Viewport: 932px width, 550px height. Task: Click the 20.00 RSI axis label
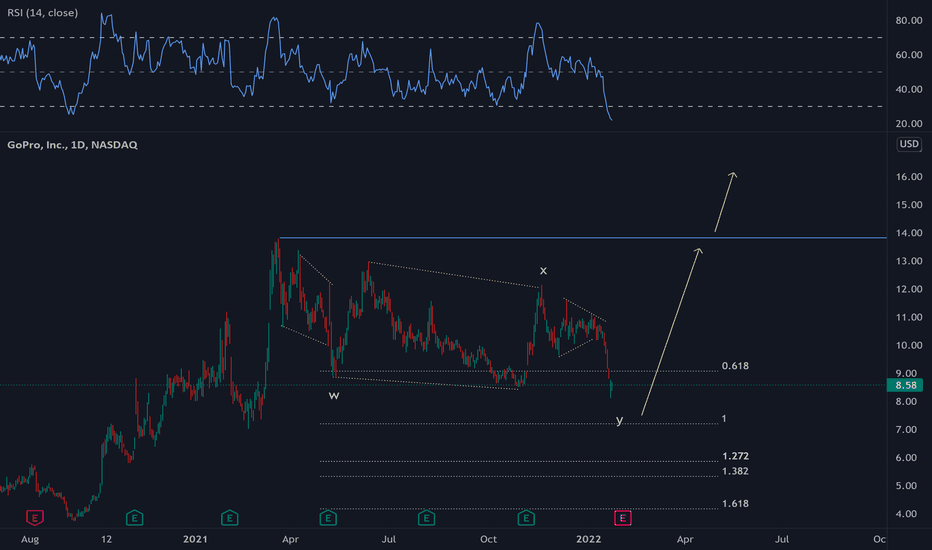pyautogui.click(x=909, y=124)
